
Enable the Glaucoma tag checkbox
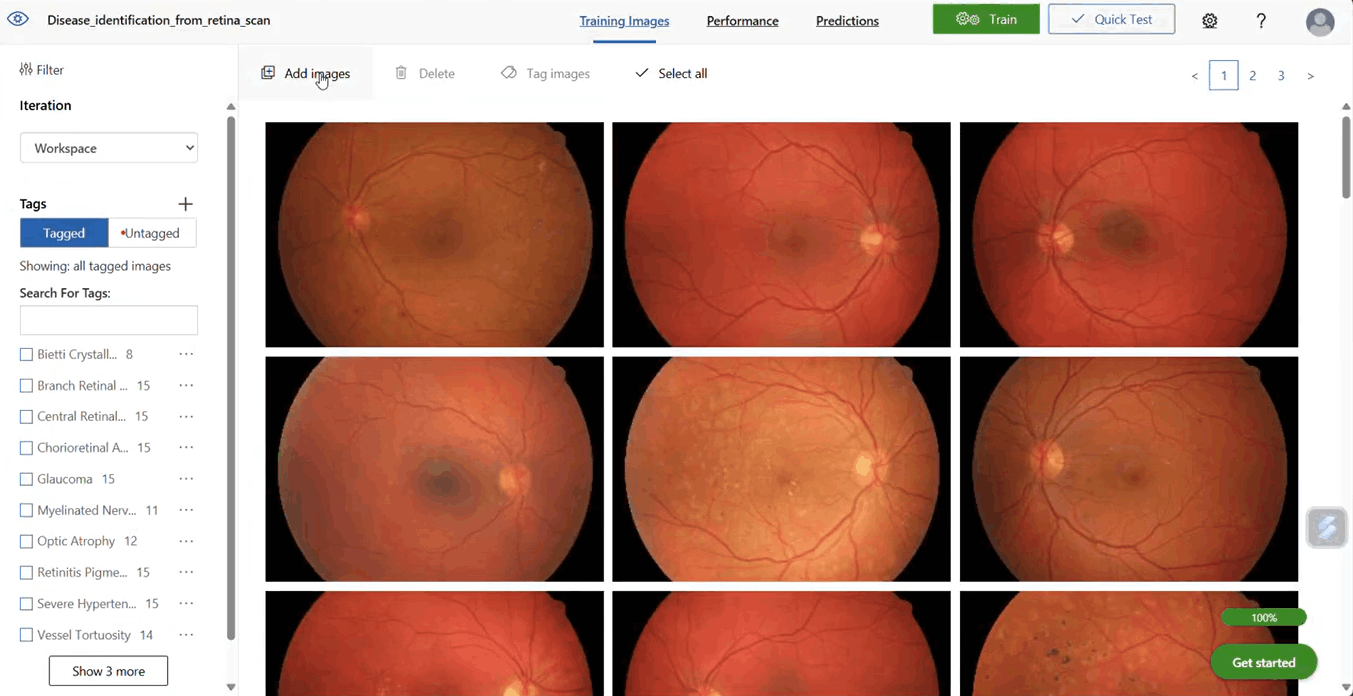(26, 480)
